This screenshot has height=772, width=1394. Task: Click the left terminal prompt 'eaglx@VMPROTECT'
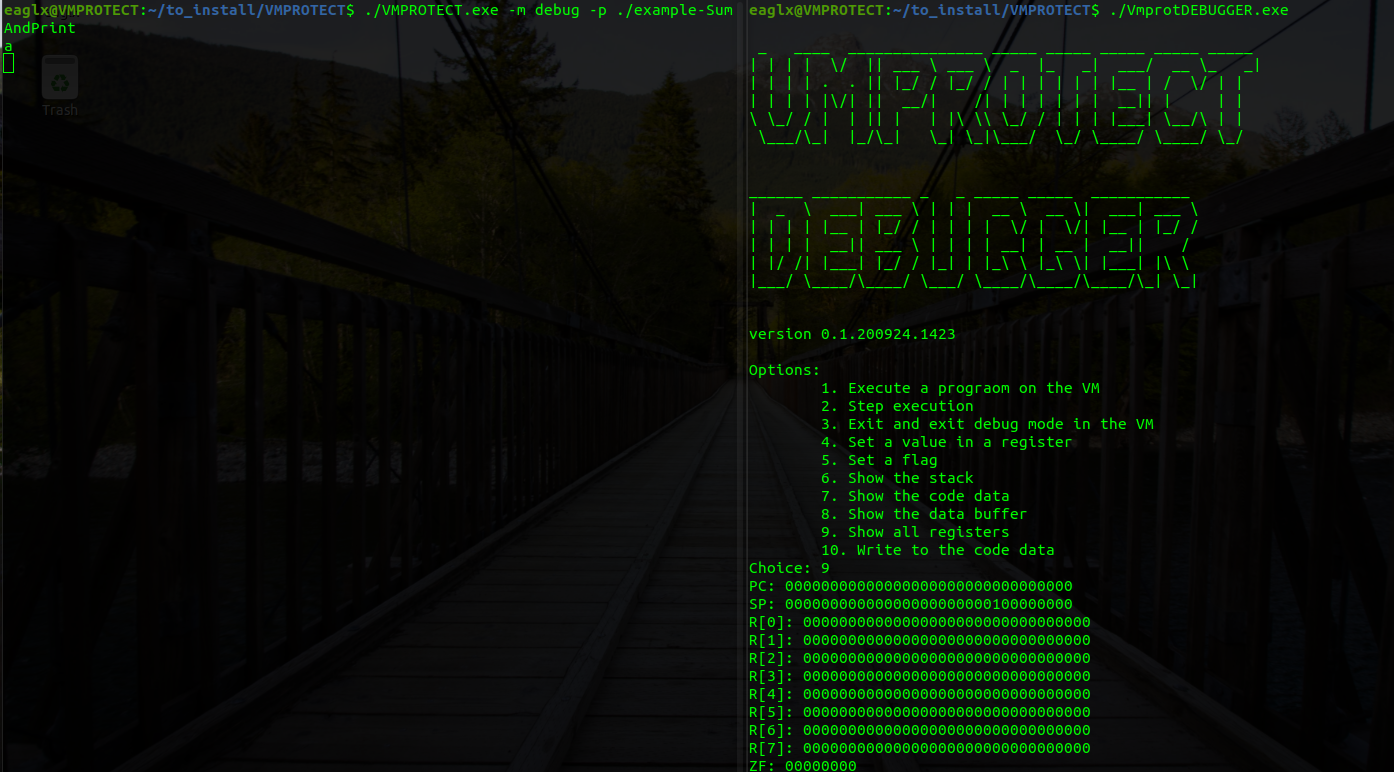70,10
